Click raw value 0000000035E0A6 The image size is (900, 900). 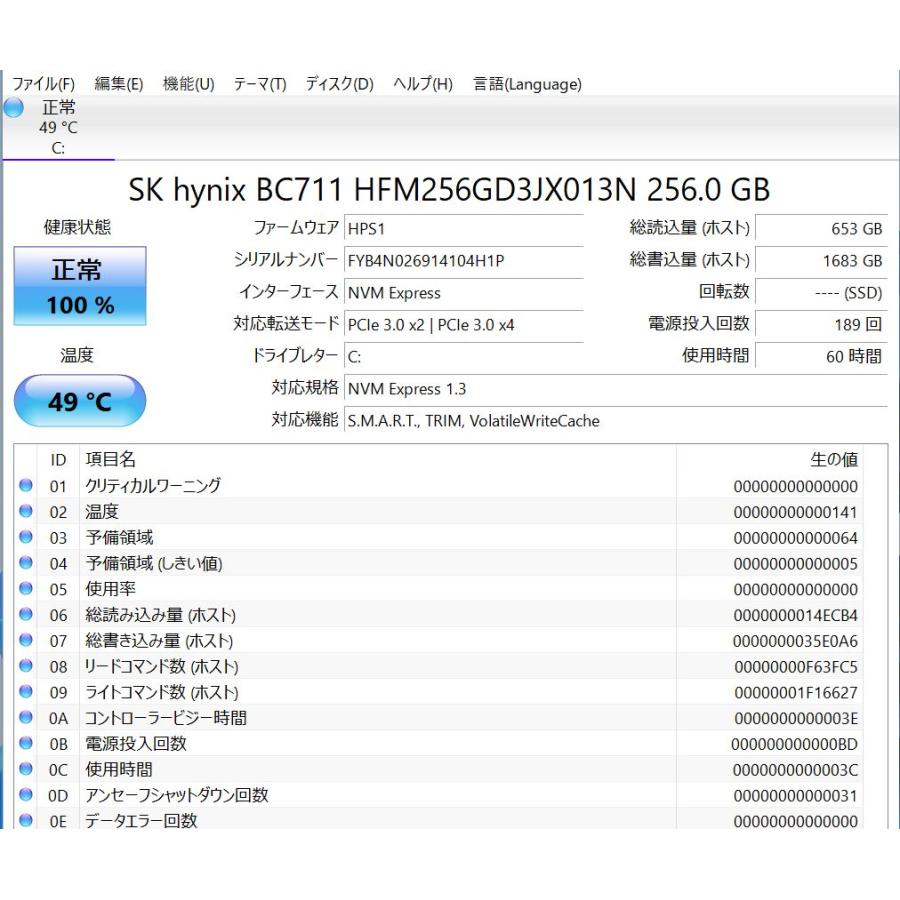[796, 641]
